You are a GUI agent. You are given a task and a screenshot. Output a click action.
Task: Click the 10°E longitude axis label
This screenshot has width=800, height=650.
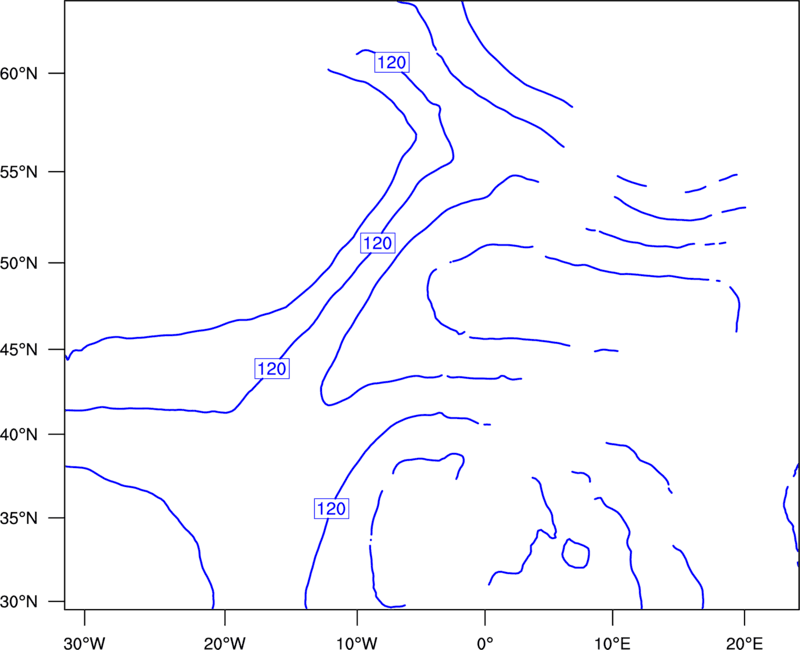pos(612,643)
